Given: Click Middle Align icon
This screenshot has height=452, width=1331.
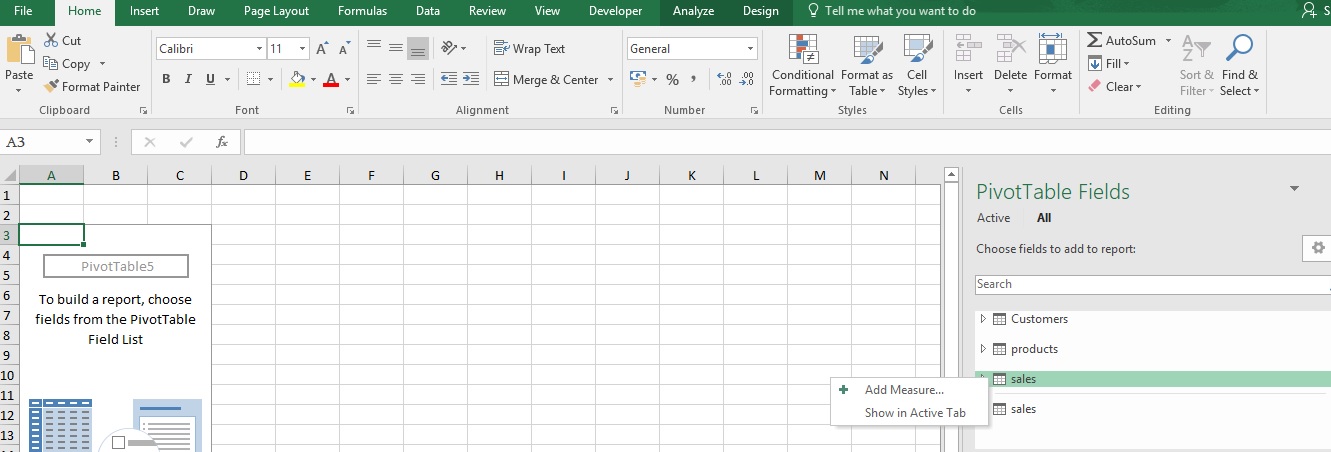Looking at the screenshot, I should [x=396, y=46].
